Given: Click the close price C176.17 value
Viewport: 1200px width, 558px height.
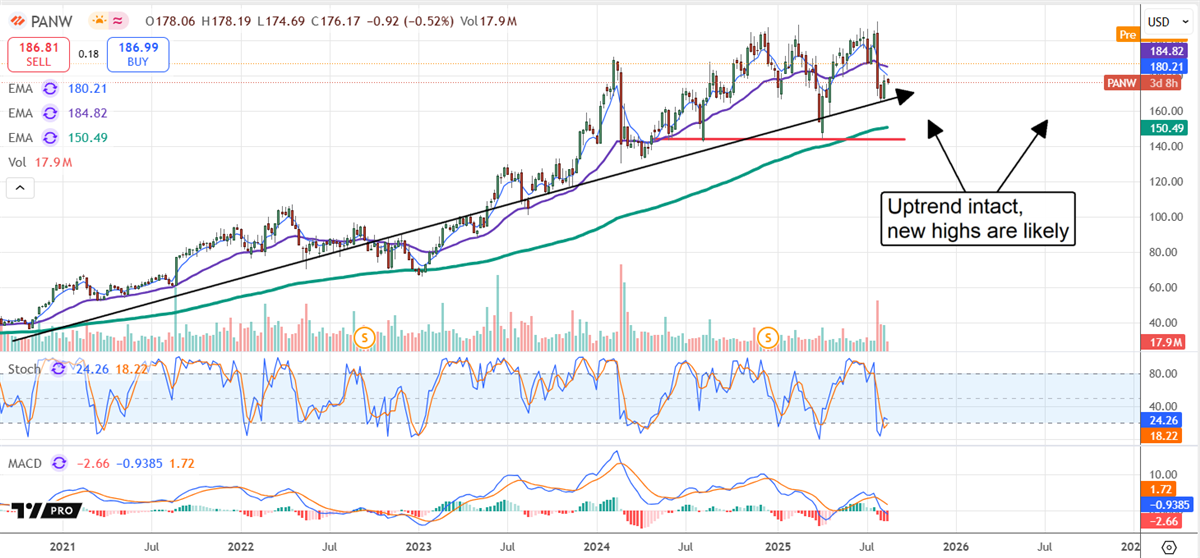Looking at the screenshot, I should [x=335, y=20].
